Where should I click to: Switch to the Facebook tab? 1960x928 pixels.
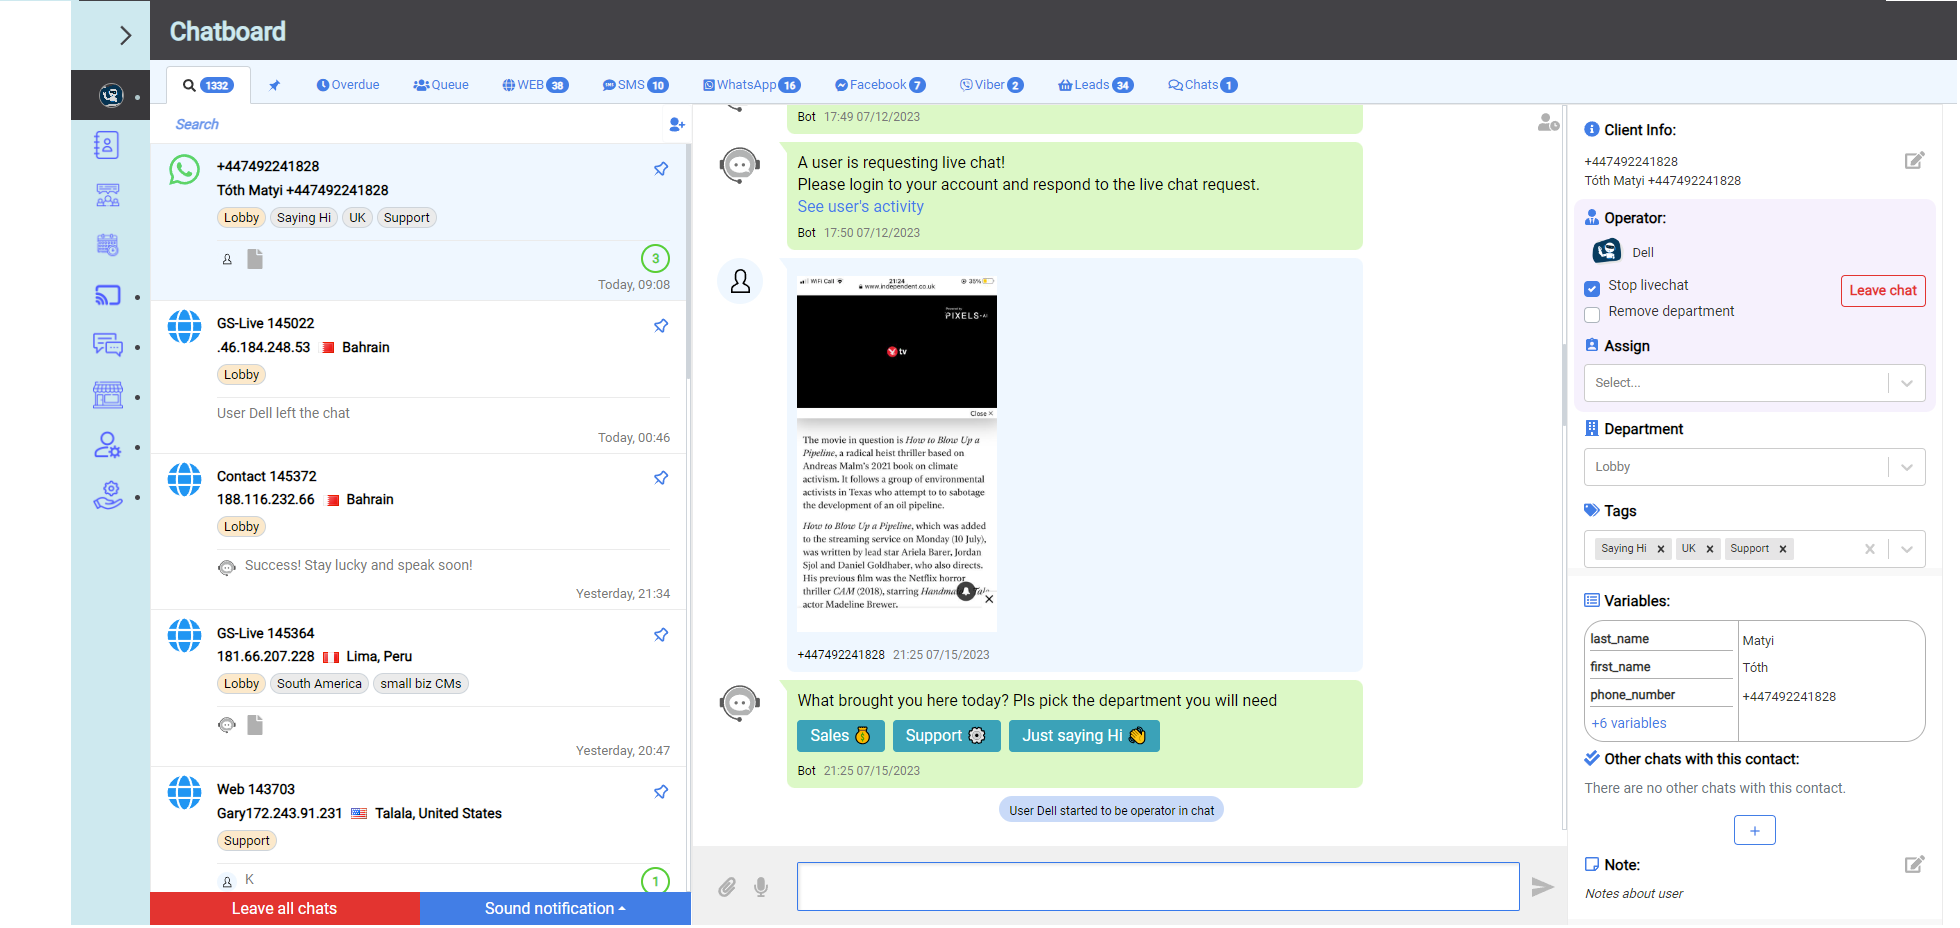pyautogui.click(x=880, y=85)
